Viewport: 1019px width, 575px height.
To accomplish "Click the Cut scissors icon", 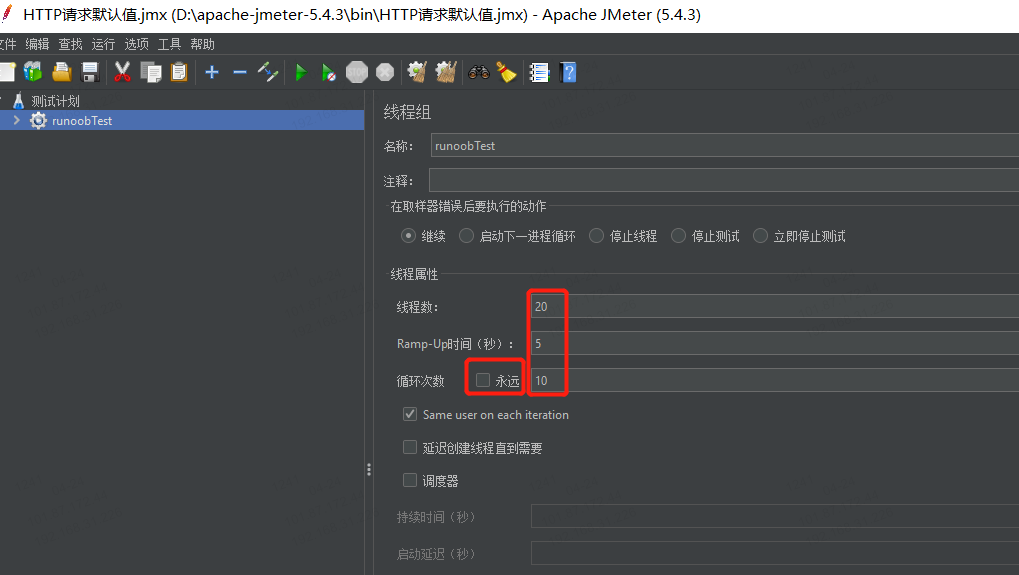I will click(122, 72).
